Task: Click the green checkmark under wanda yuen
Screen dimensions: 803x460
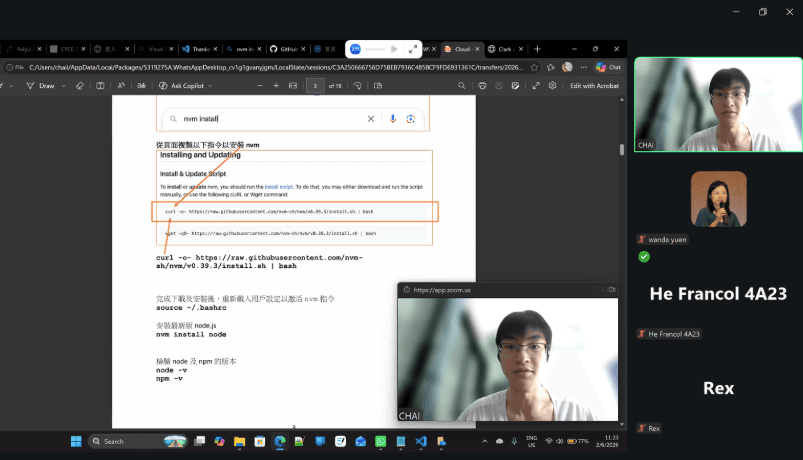Action: pyautogui.click(x=644, y=257)
